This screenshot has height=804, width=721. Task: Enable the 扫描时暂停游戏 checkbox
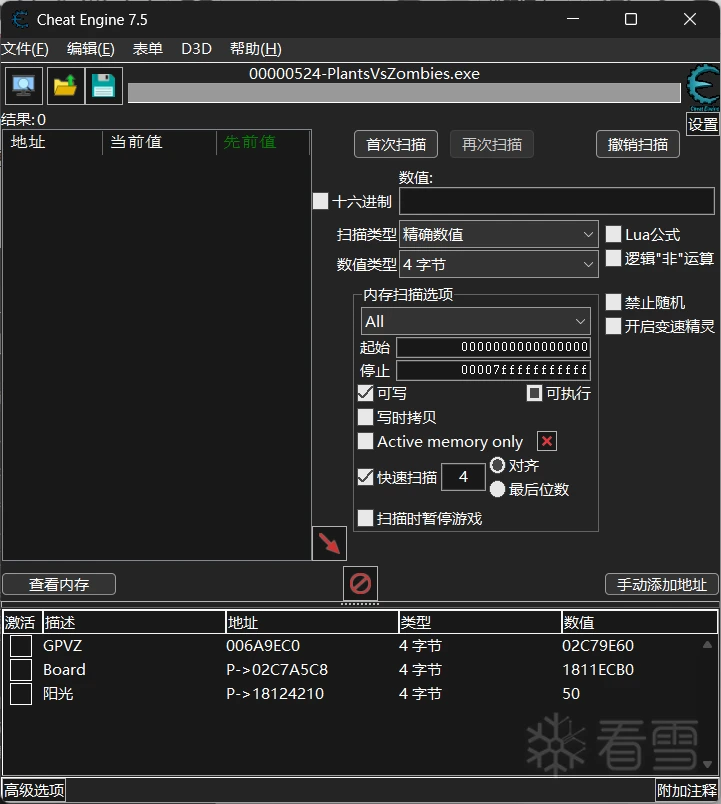click(365, 518)
